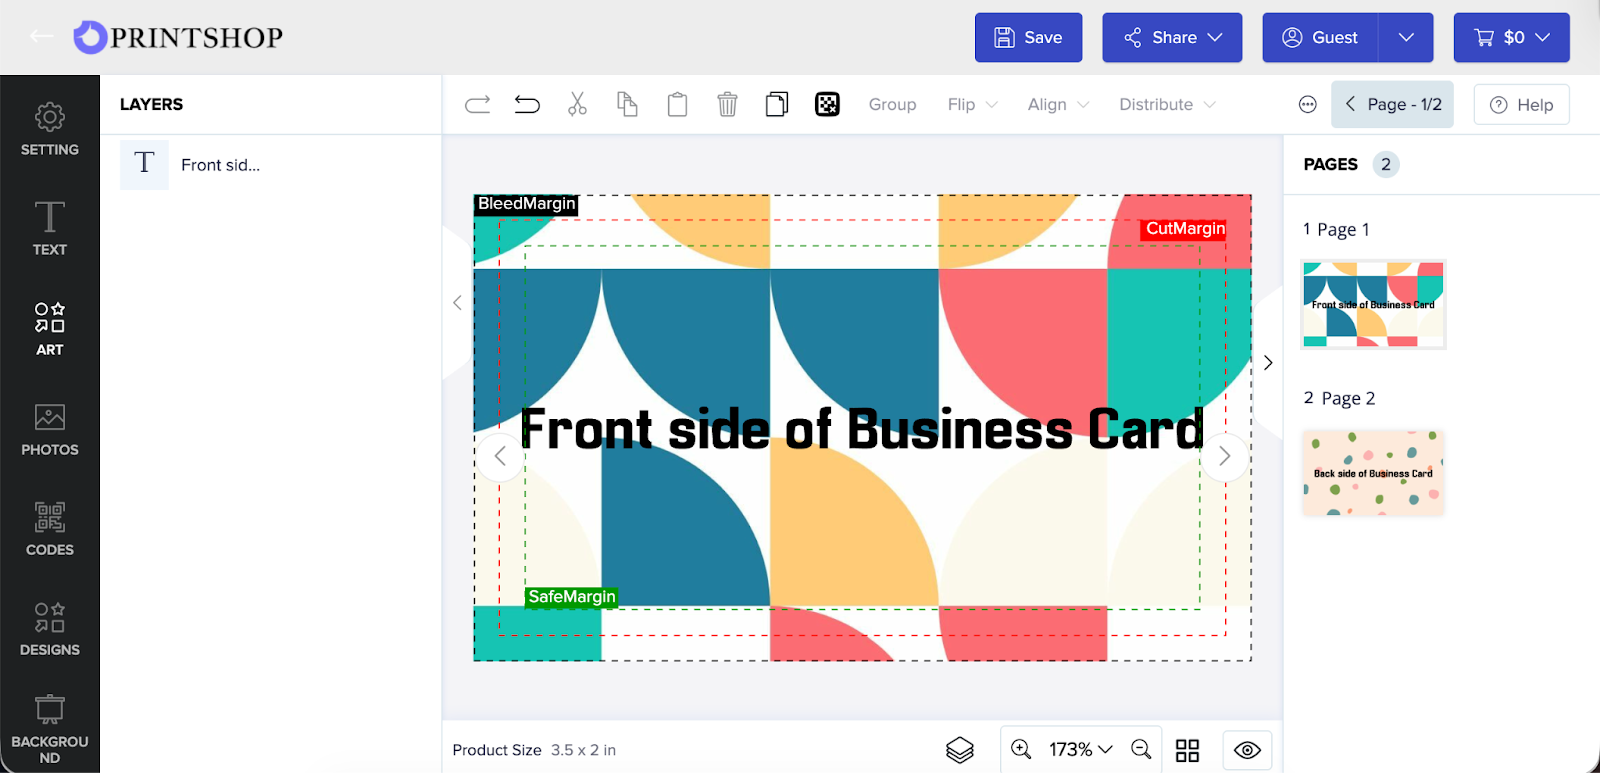Expand the Guest account dropdown arrow
Viewport: 1600px width, 773px height.
coord(1406,38)
